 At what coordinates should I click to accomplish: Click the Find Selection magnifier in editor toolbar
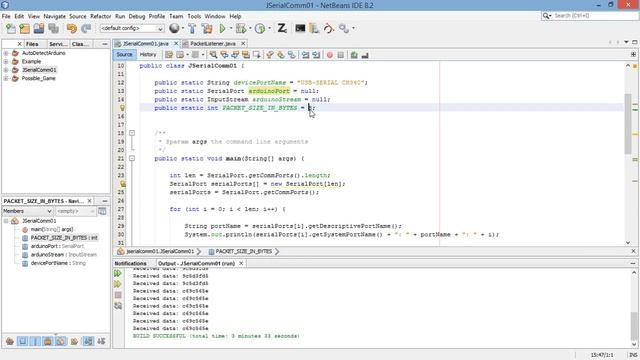213,55
